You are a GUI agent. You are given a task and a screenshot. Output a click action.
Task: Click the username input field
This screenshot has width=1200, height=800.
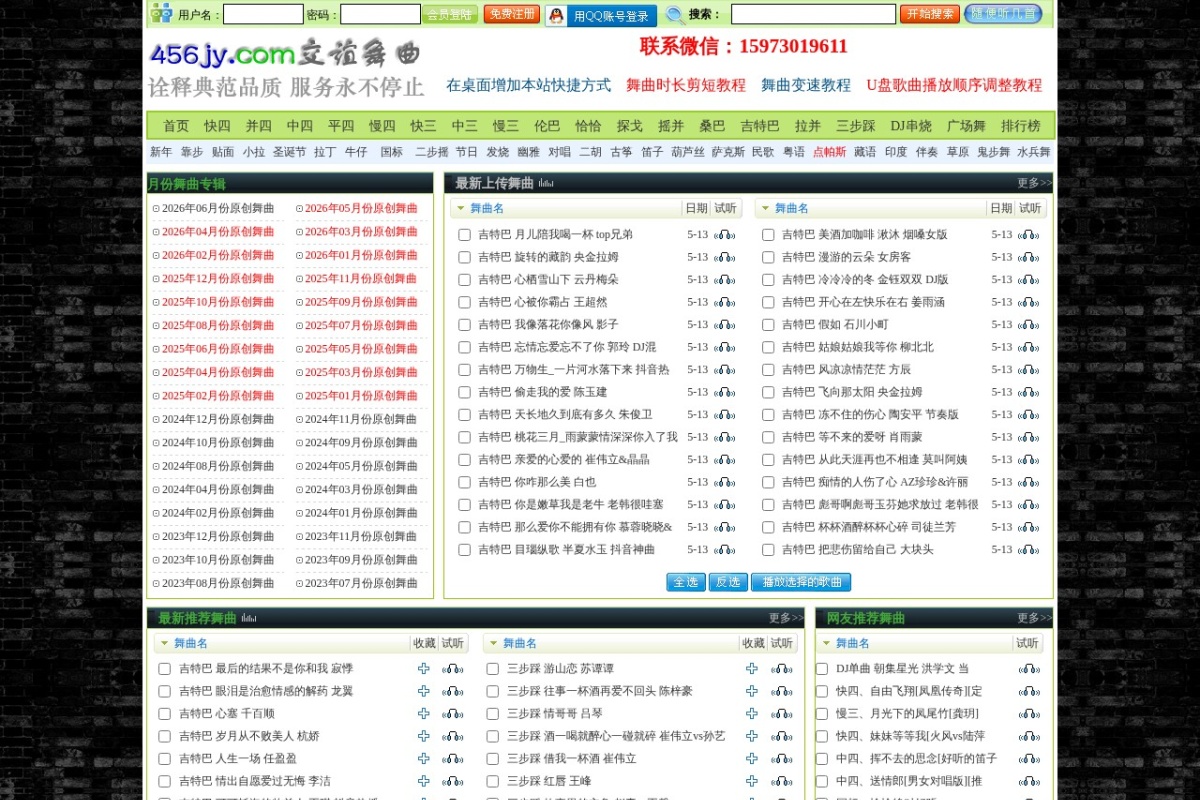point(263,15)
